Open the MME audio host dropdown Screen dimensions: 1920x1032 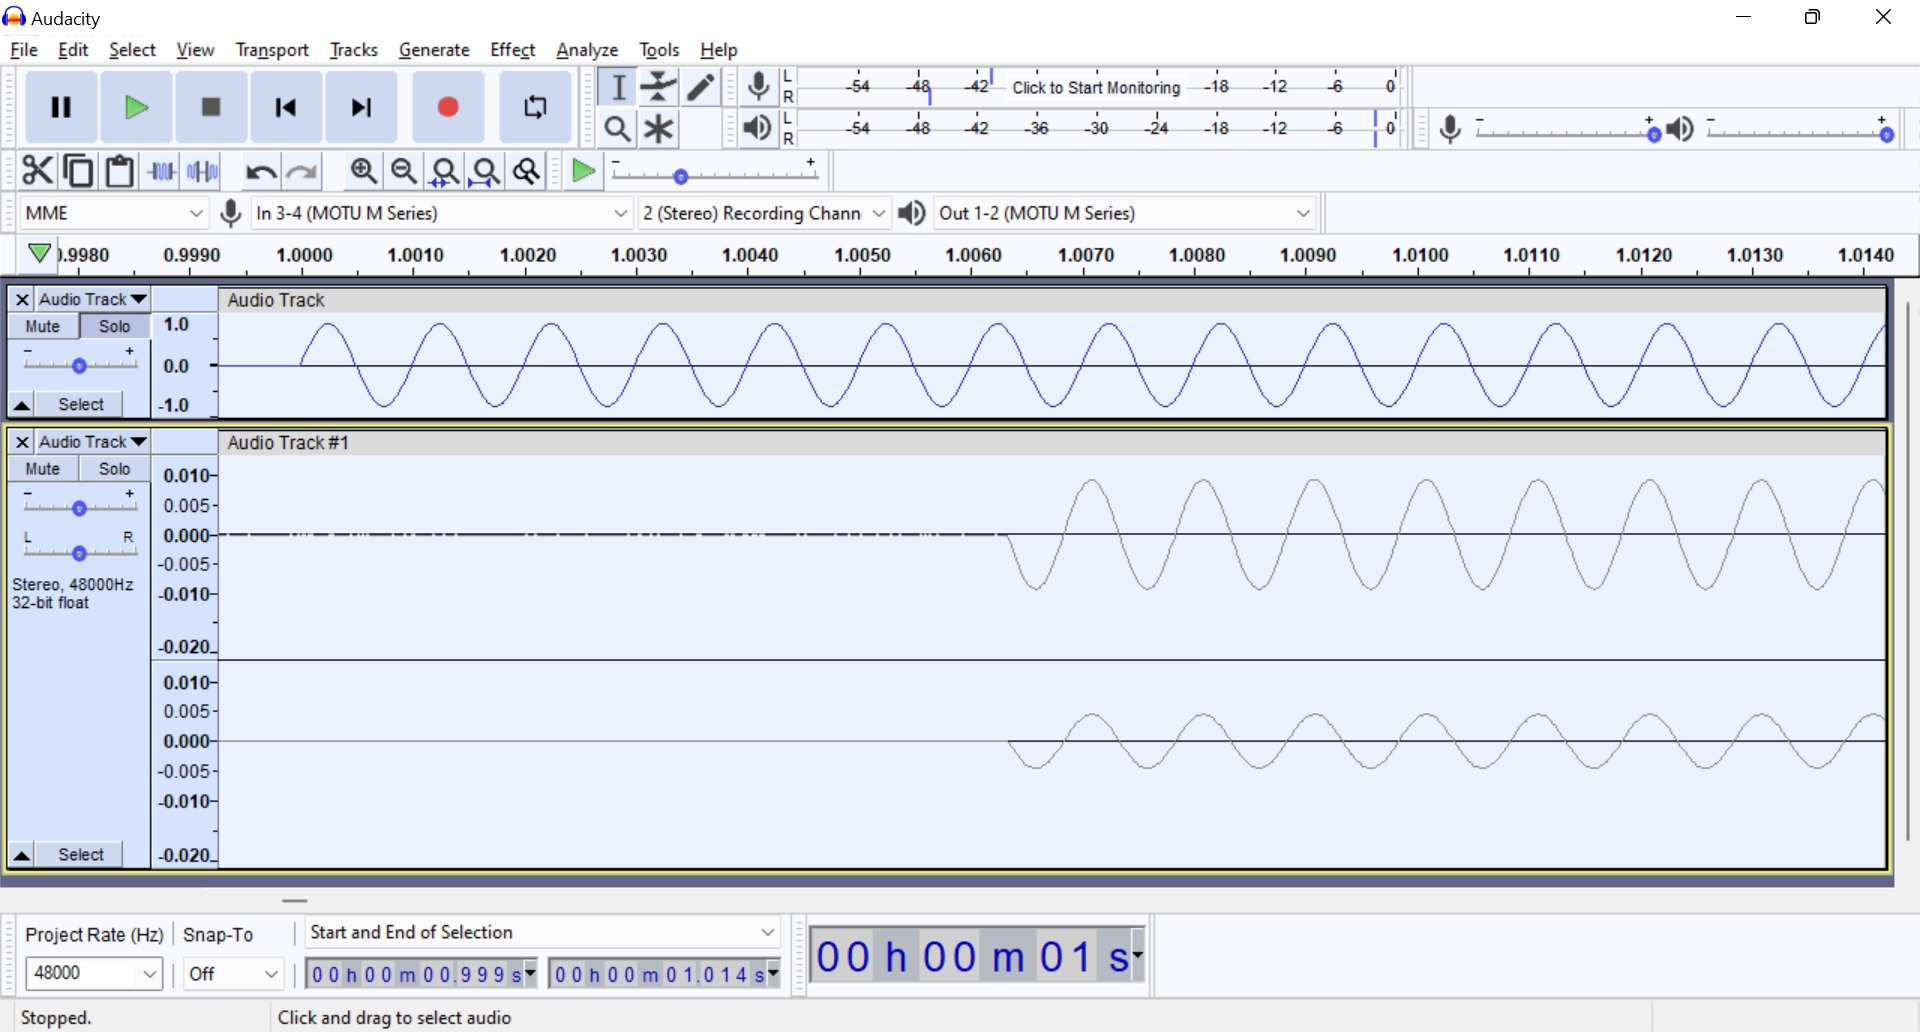pos(114,213)
